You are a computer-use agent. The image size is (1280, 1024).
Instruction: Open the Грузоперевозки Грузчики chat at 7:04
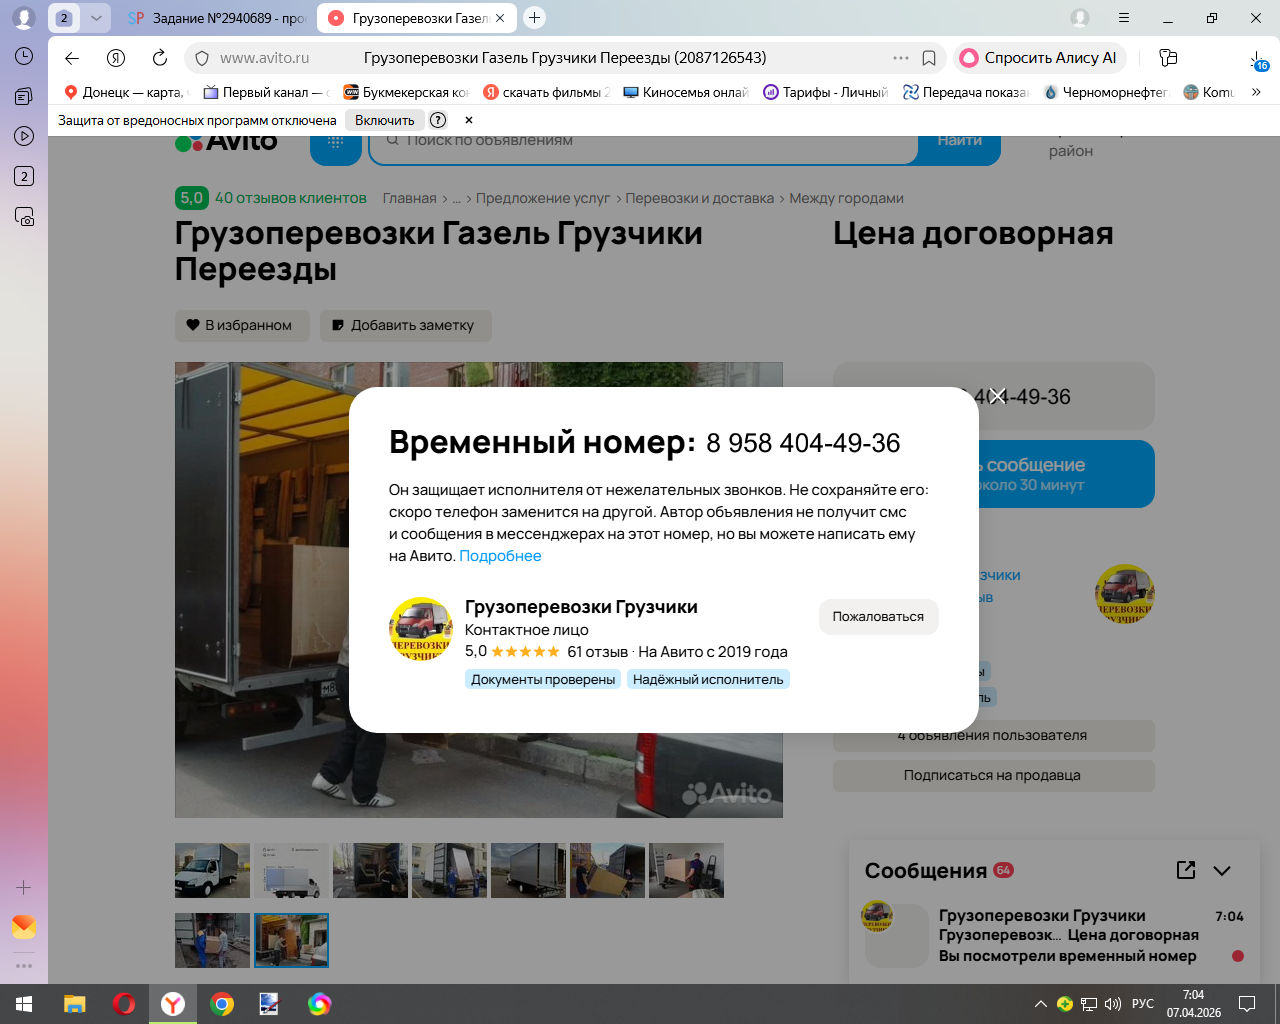coord(1054,936)
